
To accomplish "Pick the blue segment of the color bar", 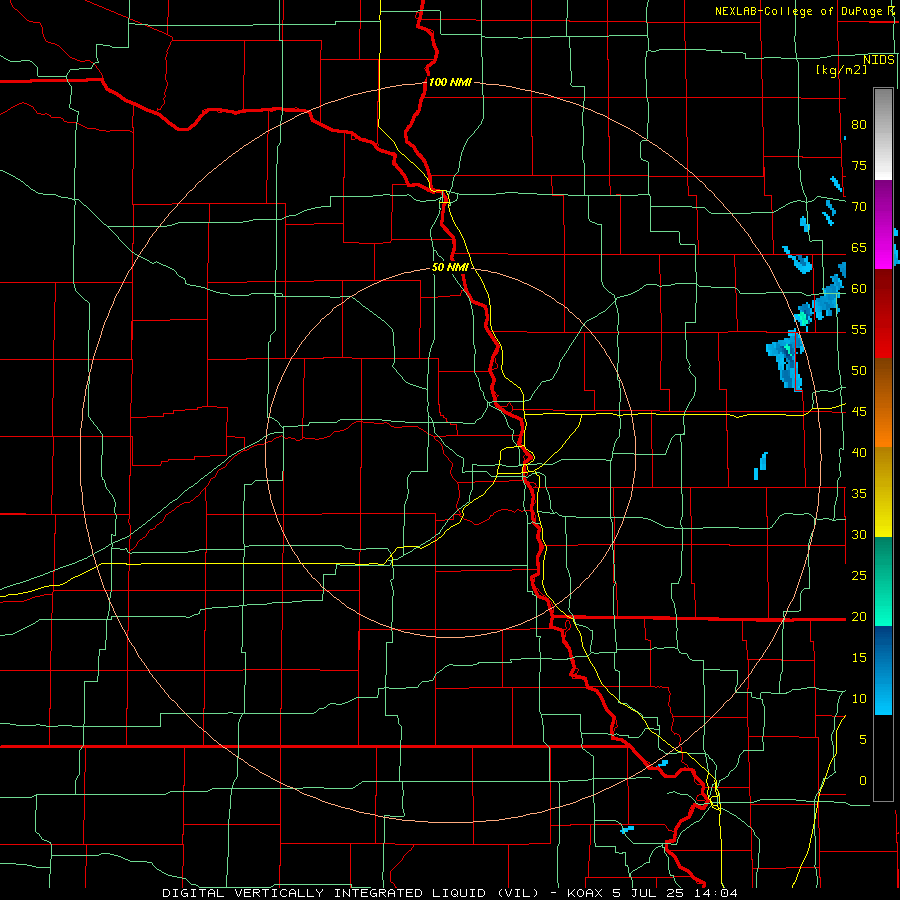I will pos(883,670).
